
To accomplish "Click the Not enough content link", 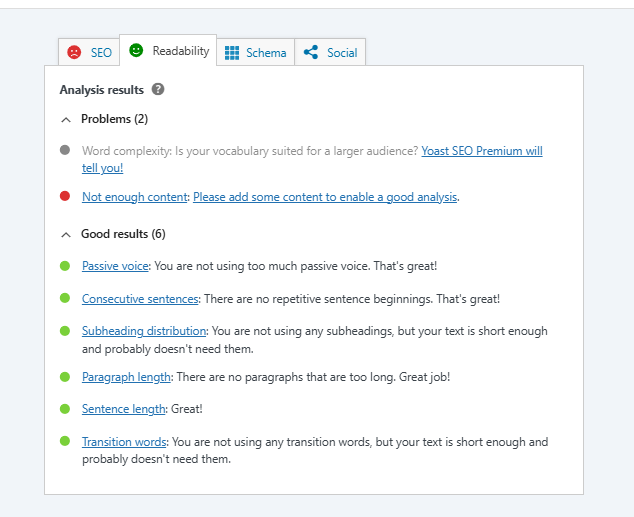I will coord(134,197).
